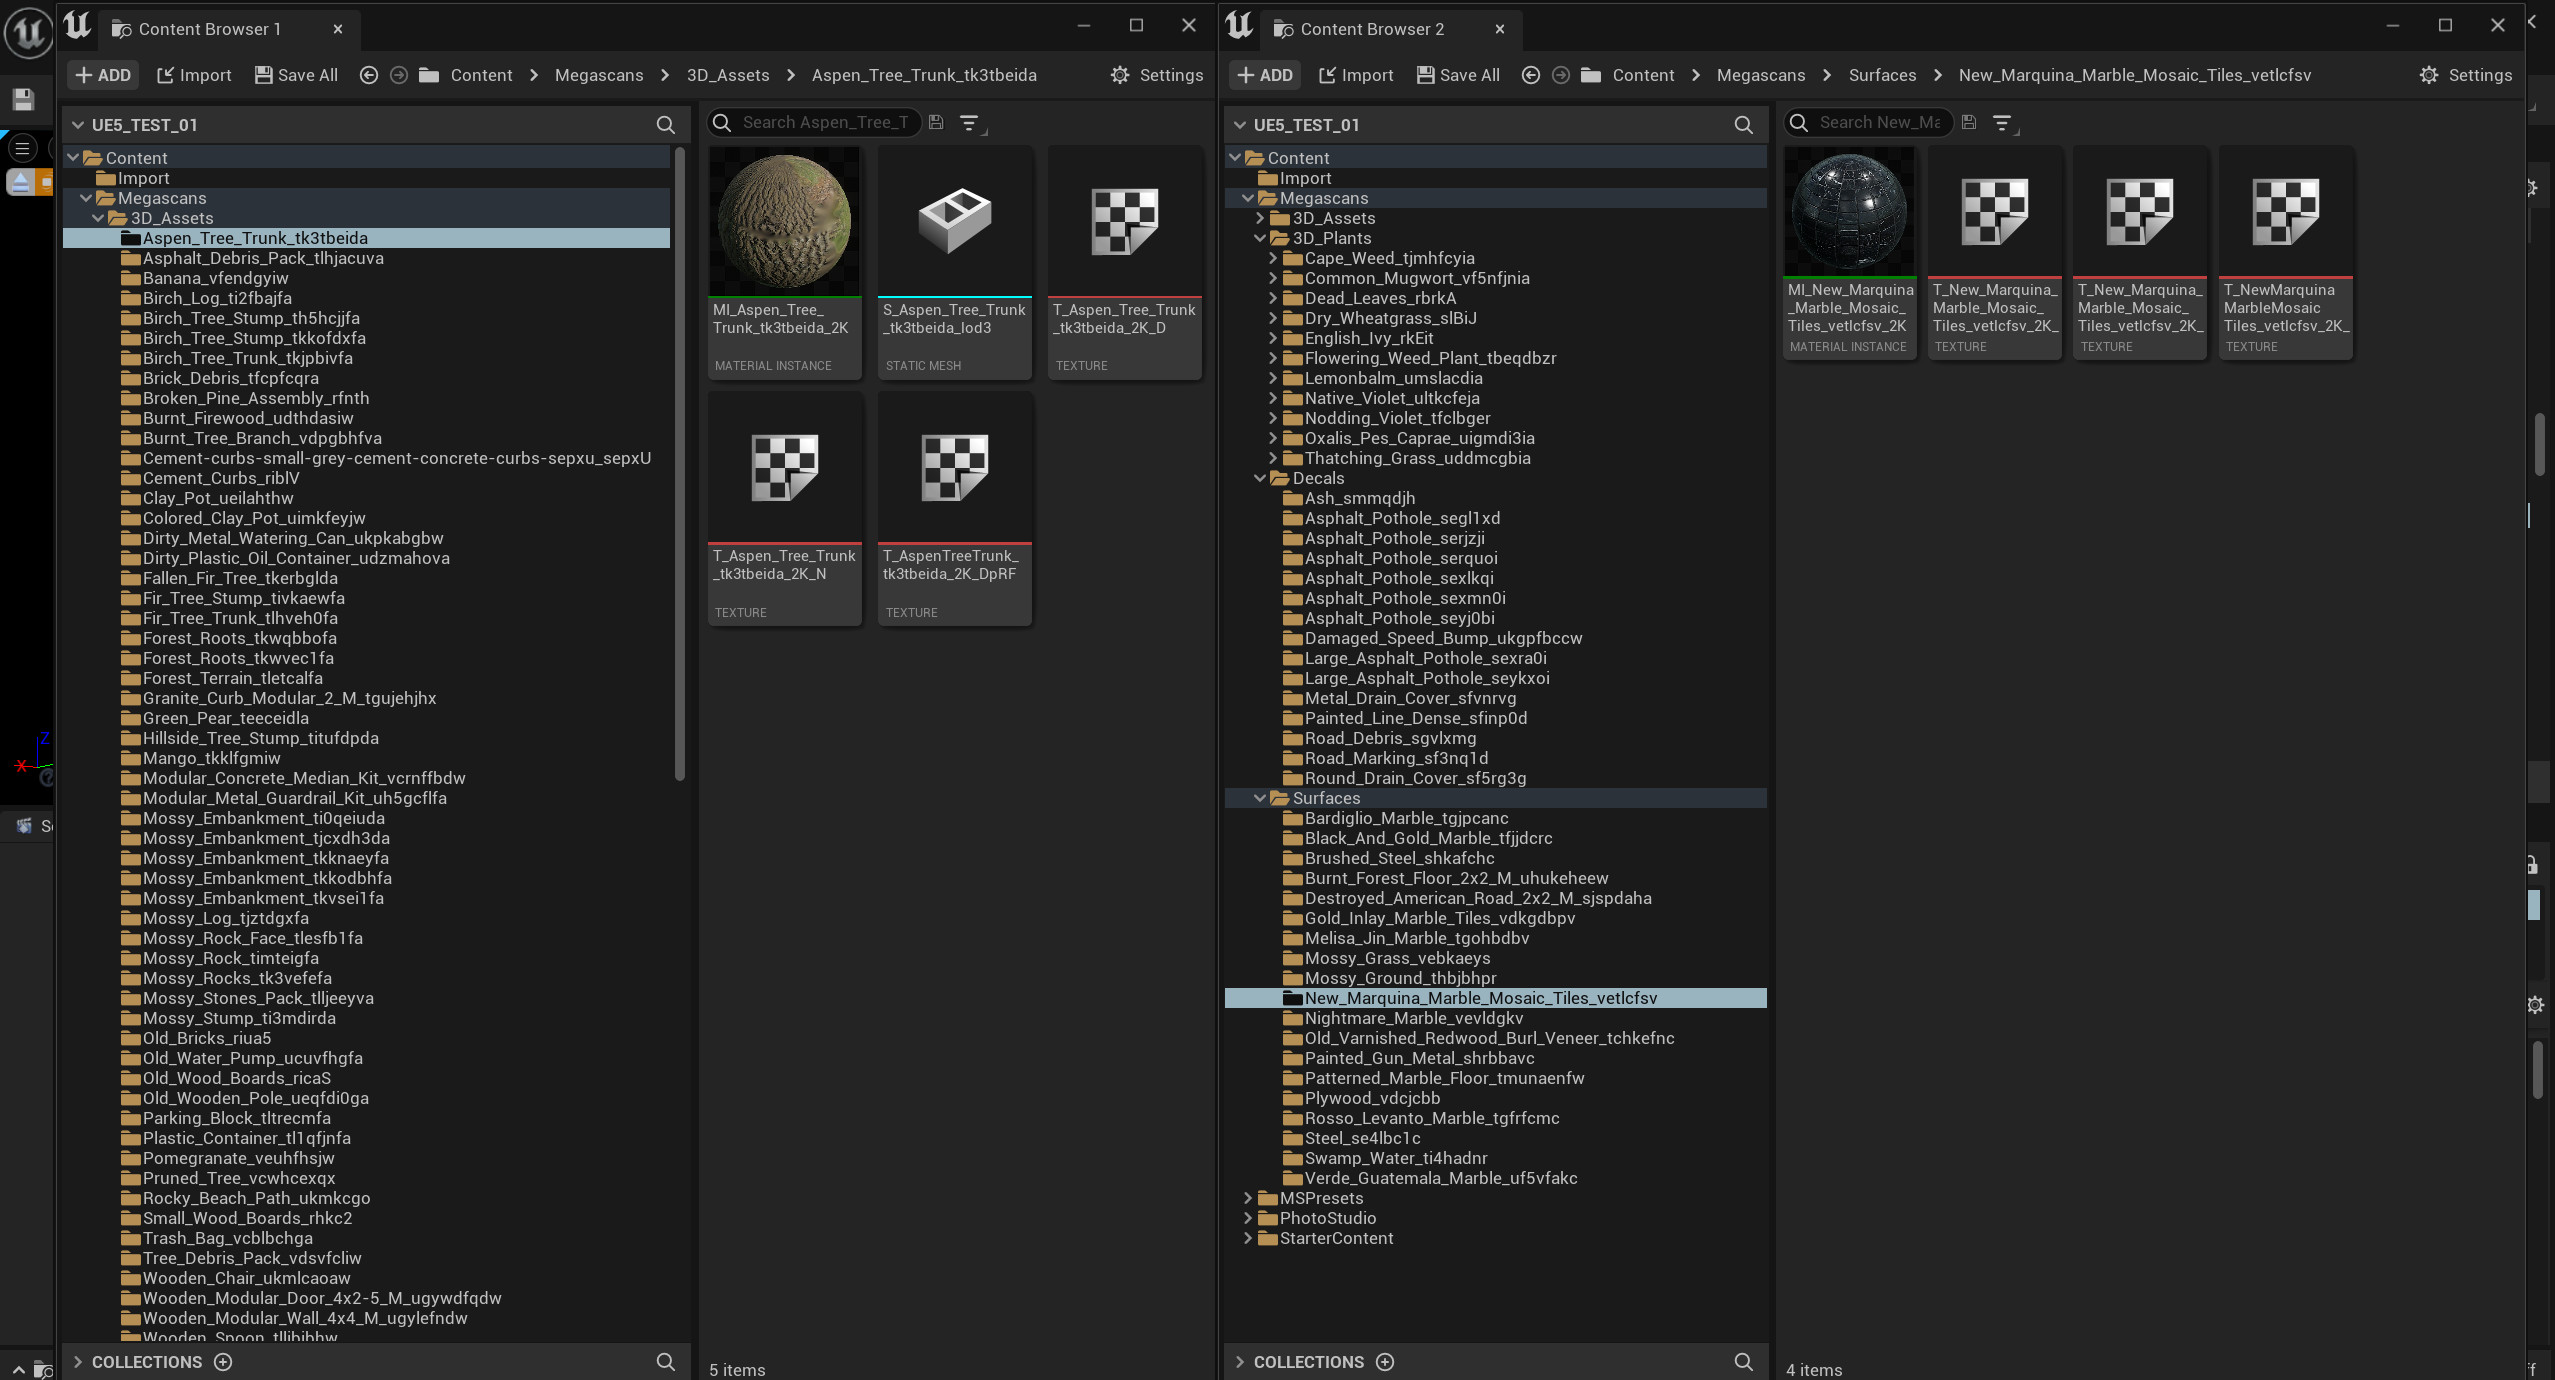Expand the MSPresets folder
Image resolution: width=2555 pixels, height=1380 pixels.
[1247, 1198]
